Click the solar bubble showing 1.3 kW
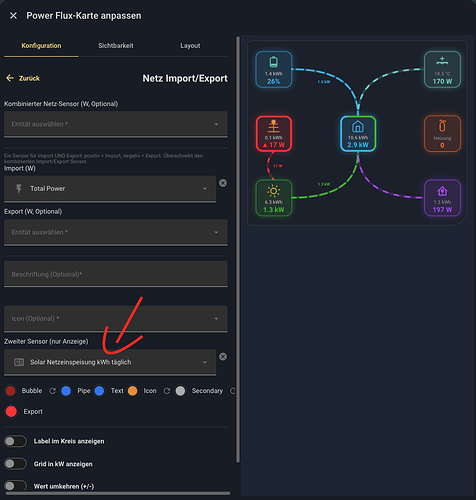 (274, 198)
